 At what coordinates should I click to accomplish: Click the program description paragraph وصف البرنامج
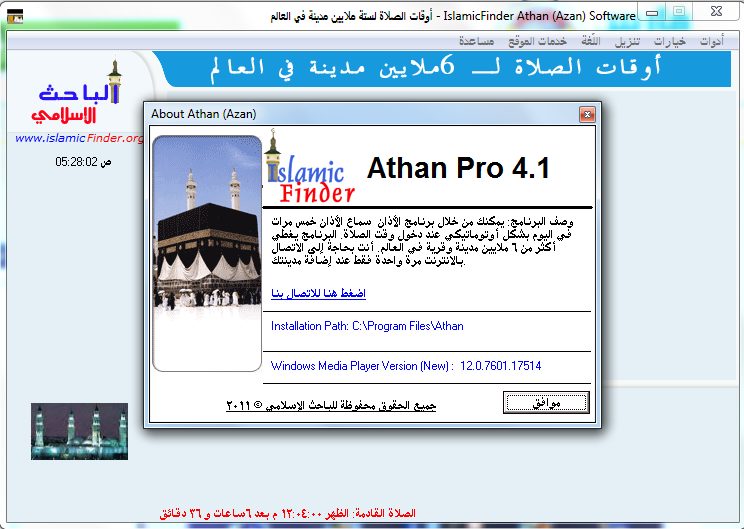422,241
